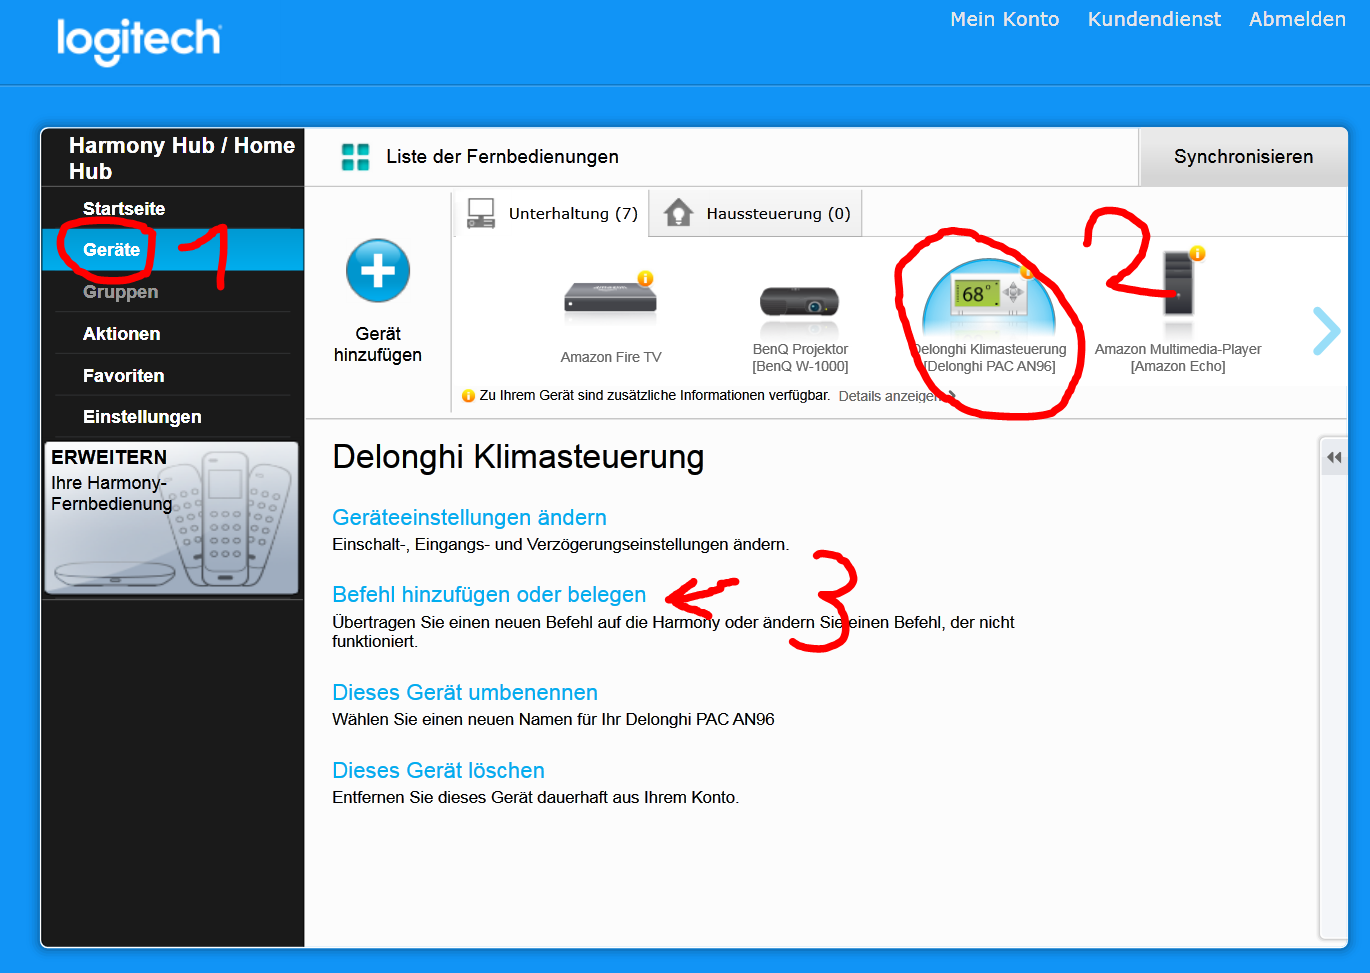Click the Harmony Hub / Home Hub title

point(182,158)
